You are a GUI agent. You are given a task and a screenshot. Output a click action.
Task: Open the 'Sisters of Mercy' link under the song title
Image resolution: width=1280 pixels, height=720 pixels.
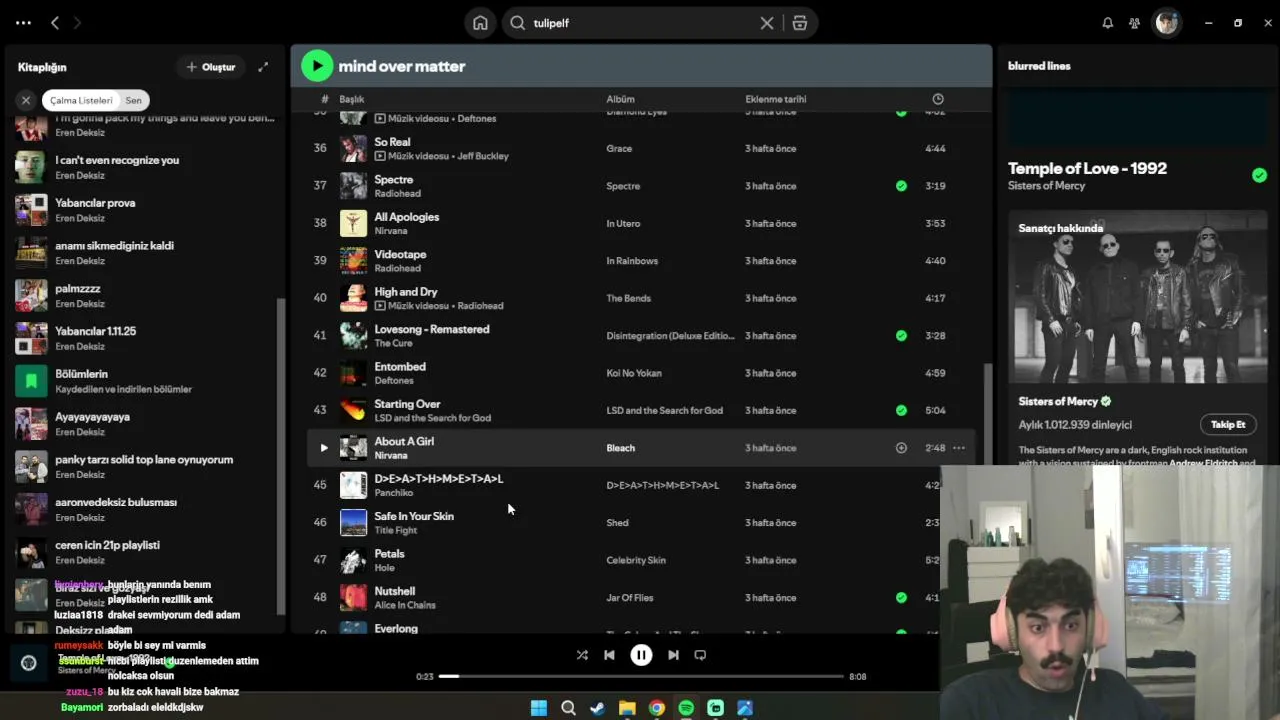coord(1046,186)
